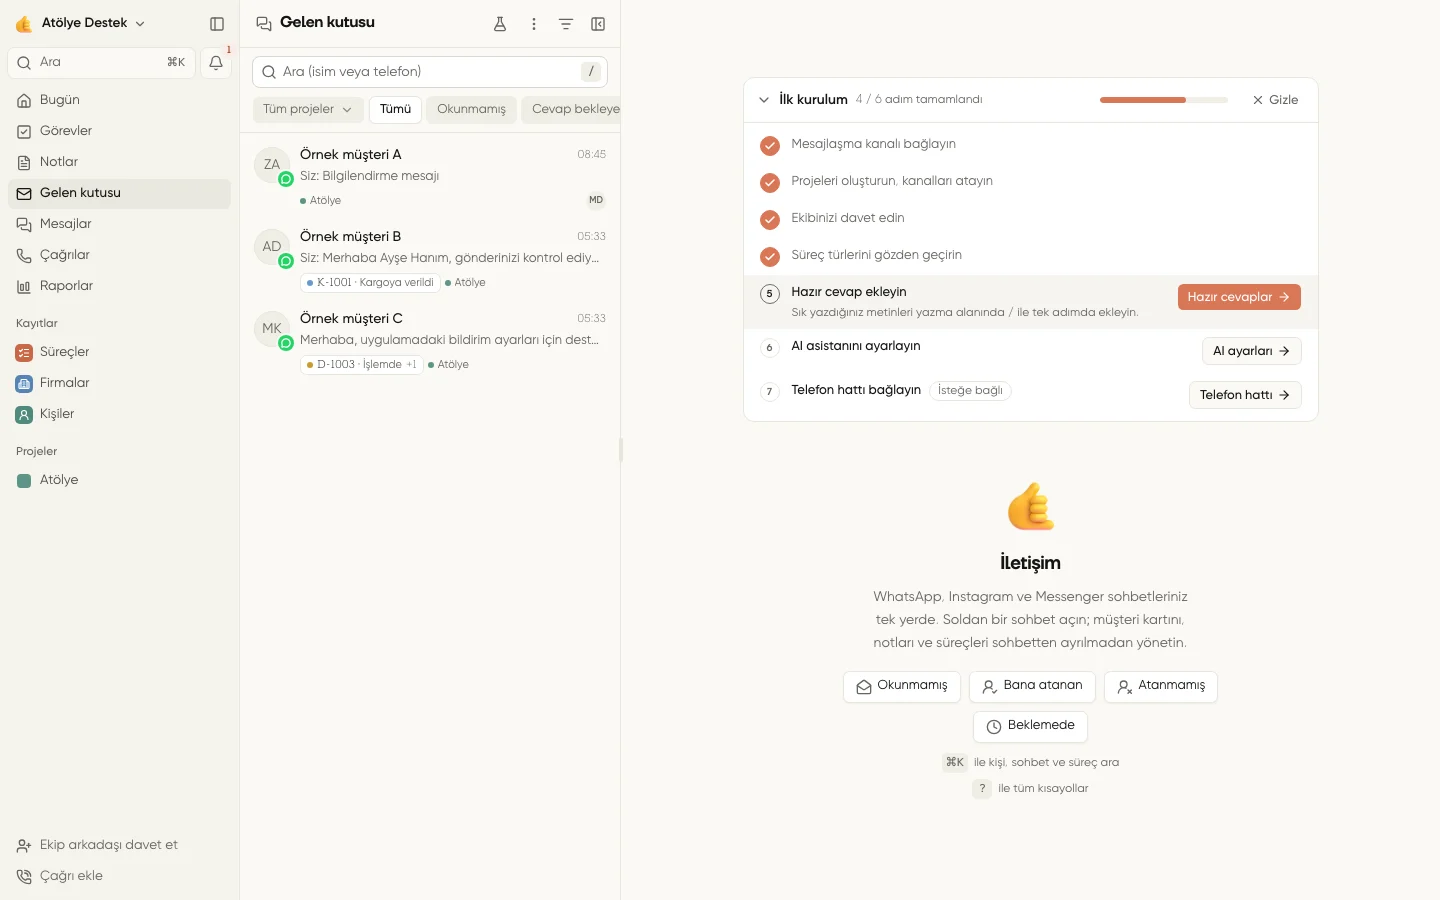The width and height of the screenshot is (1440, 900).
Task: Open Bugün from sidebar
Action: [119, 100]
